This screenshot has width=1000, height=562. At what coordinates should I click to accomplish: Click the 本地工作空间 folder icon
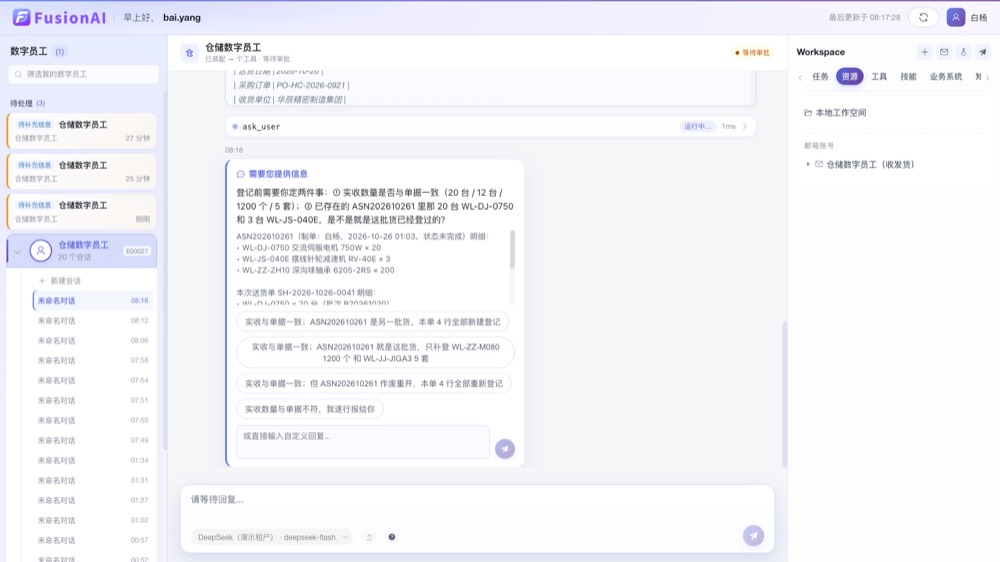(808, 112)
